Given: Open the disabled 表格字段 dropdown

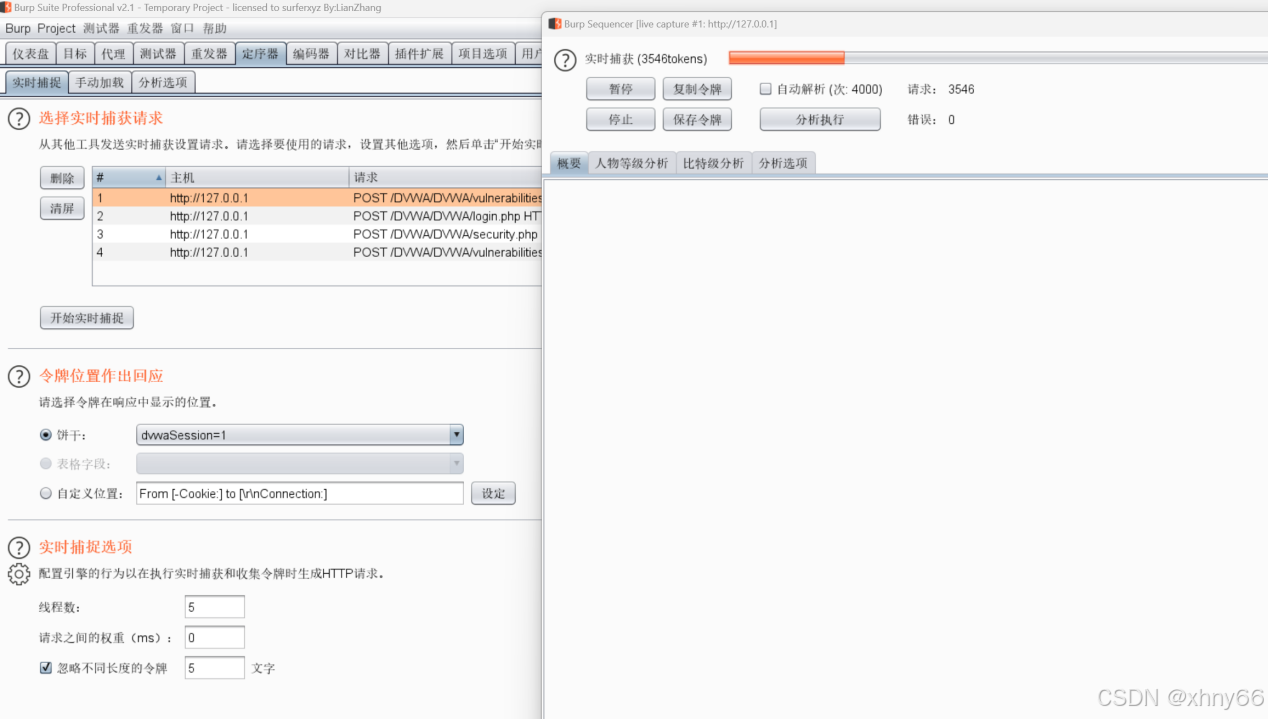Looking at the screenshot, I should click(300, 464).
